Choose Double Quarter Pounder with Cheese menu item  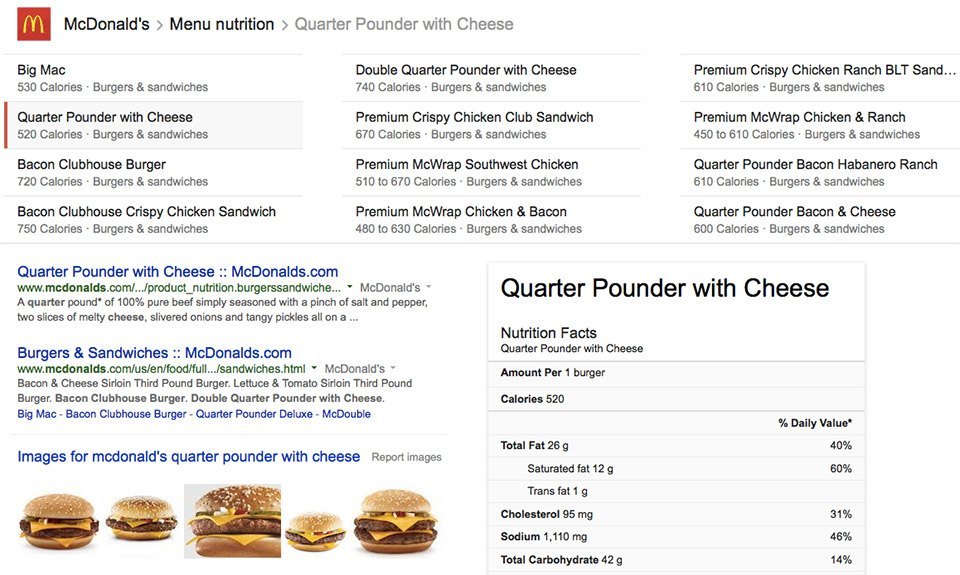466,70
